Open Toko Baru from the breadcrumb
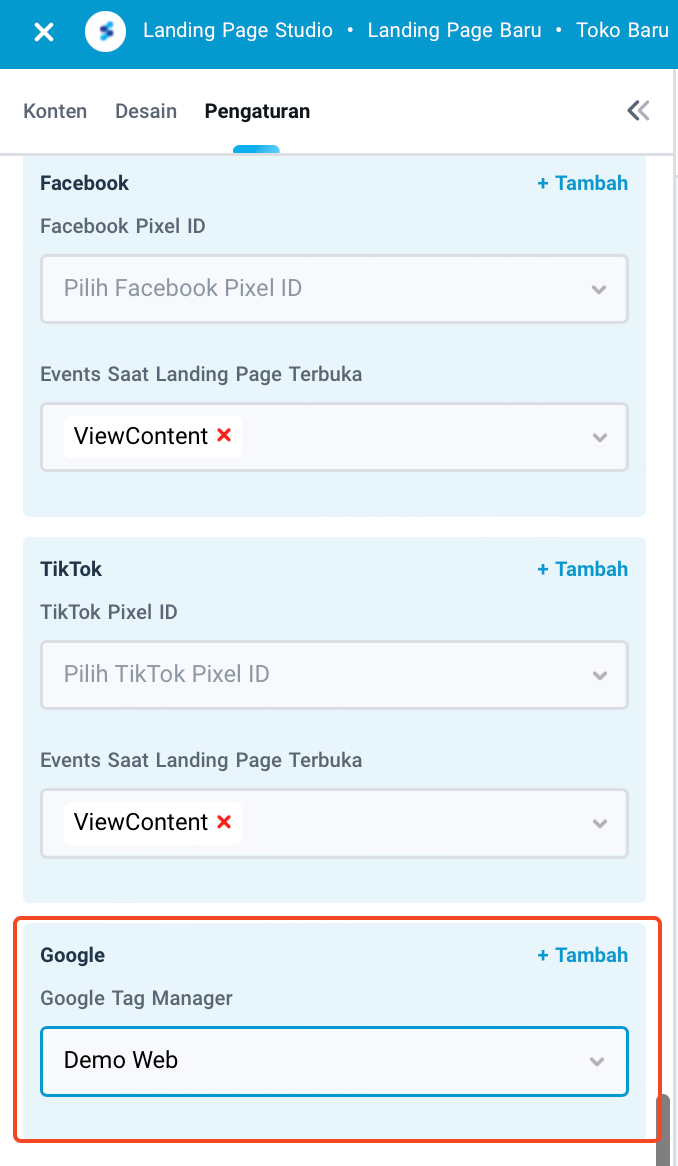The height and width of the screenshot is (1166, 678). click(622, 30)
